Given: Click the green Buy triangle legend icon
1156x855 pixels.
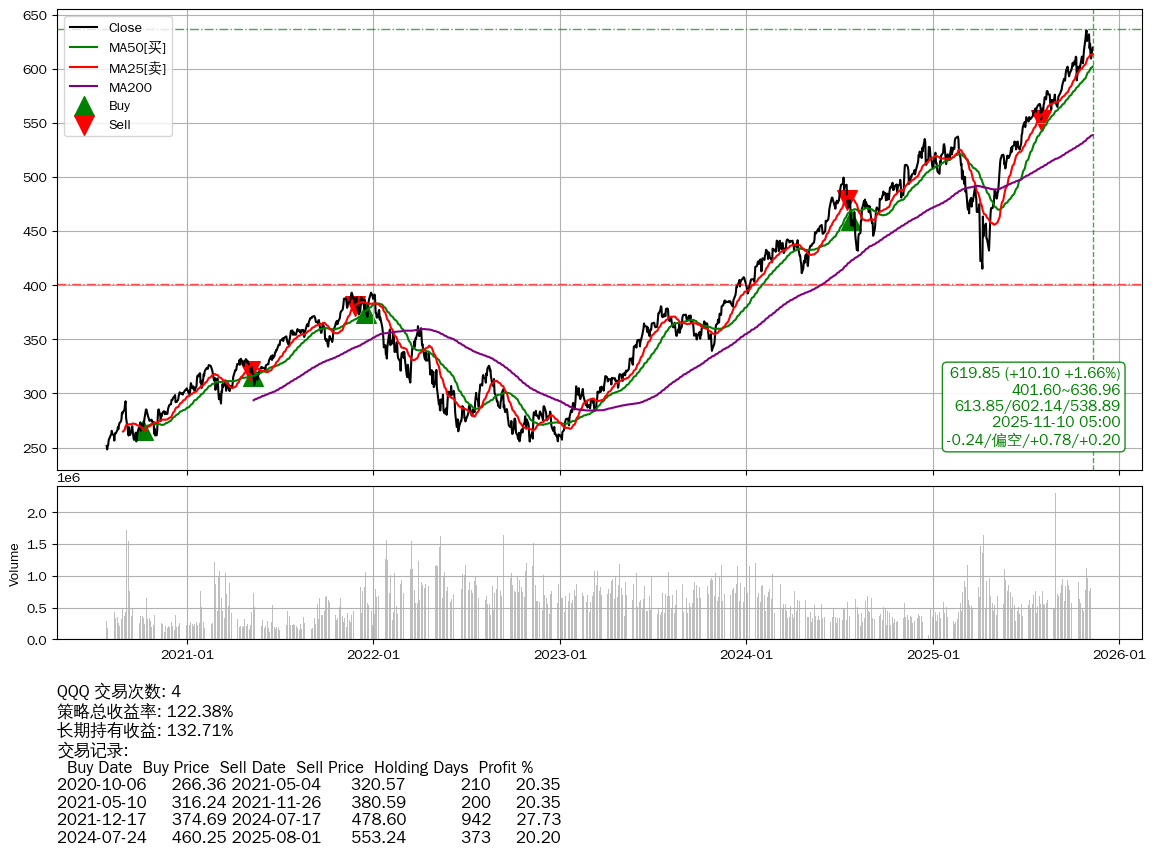Looking at the screenshot, I should 85,106.
